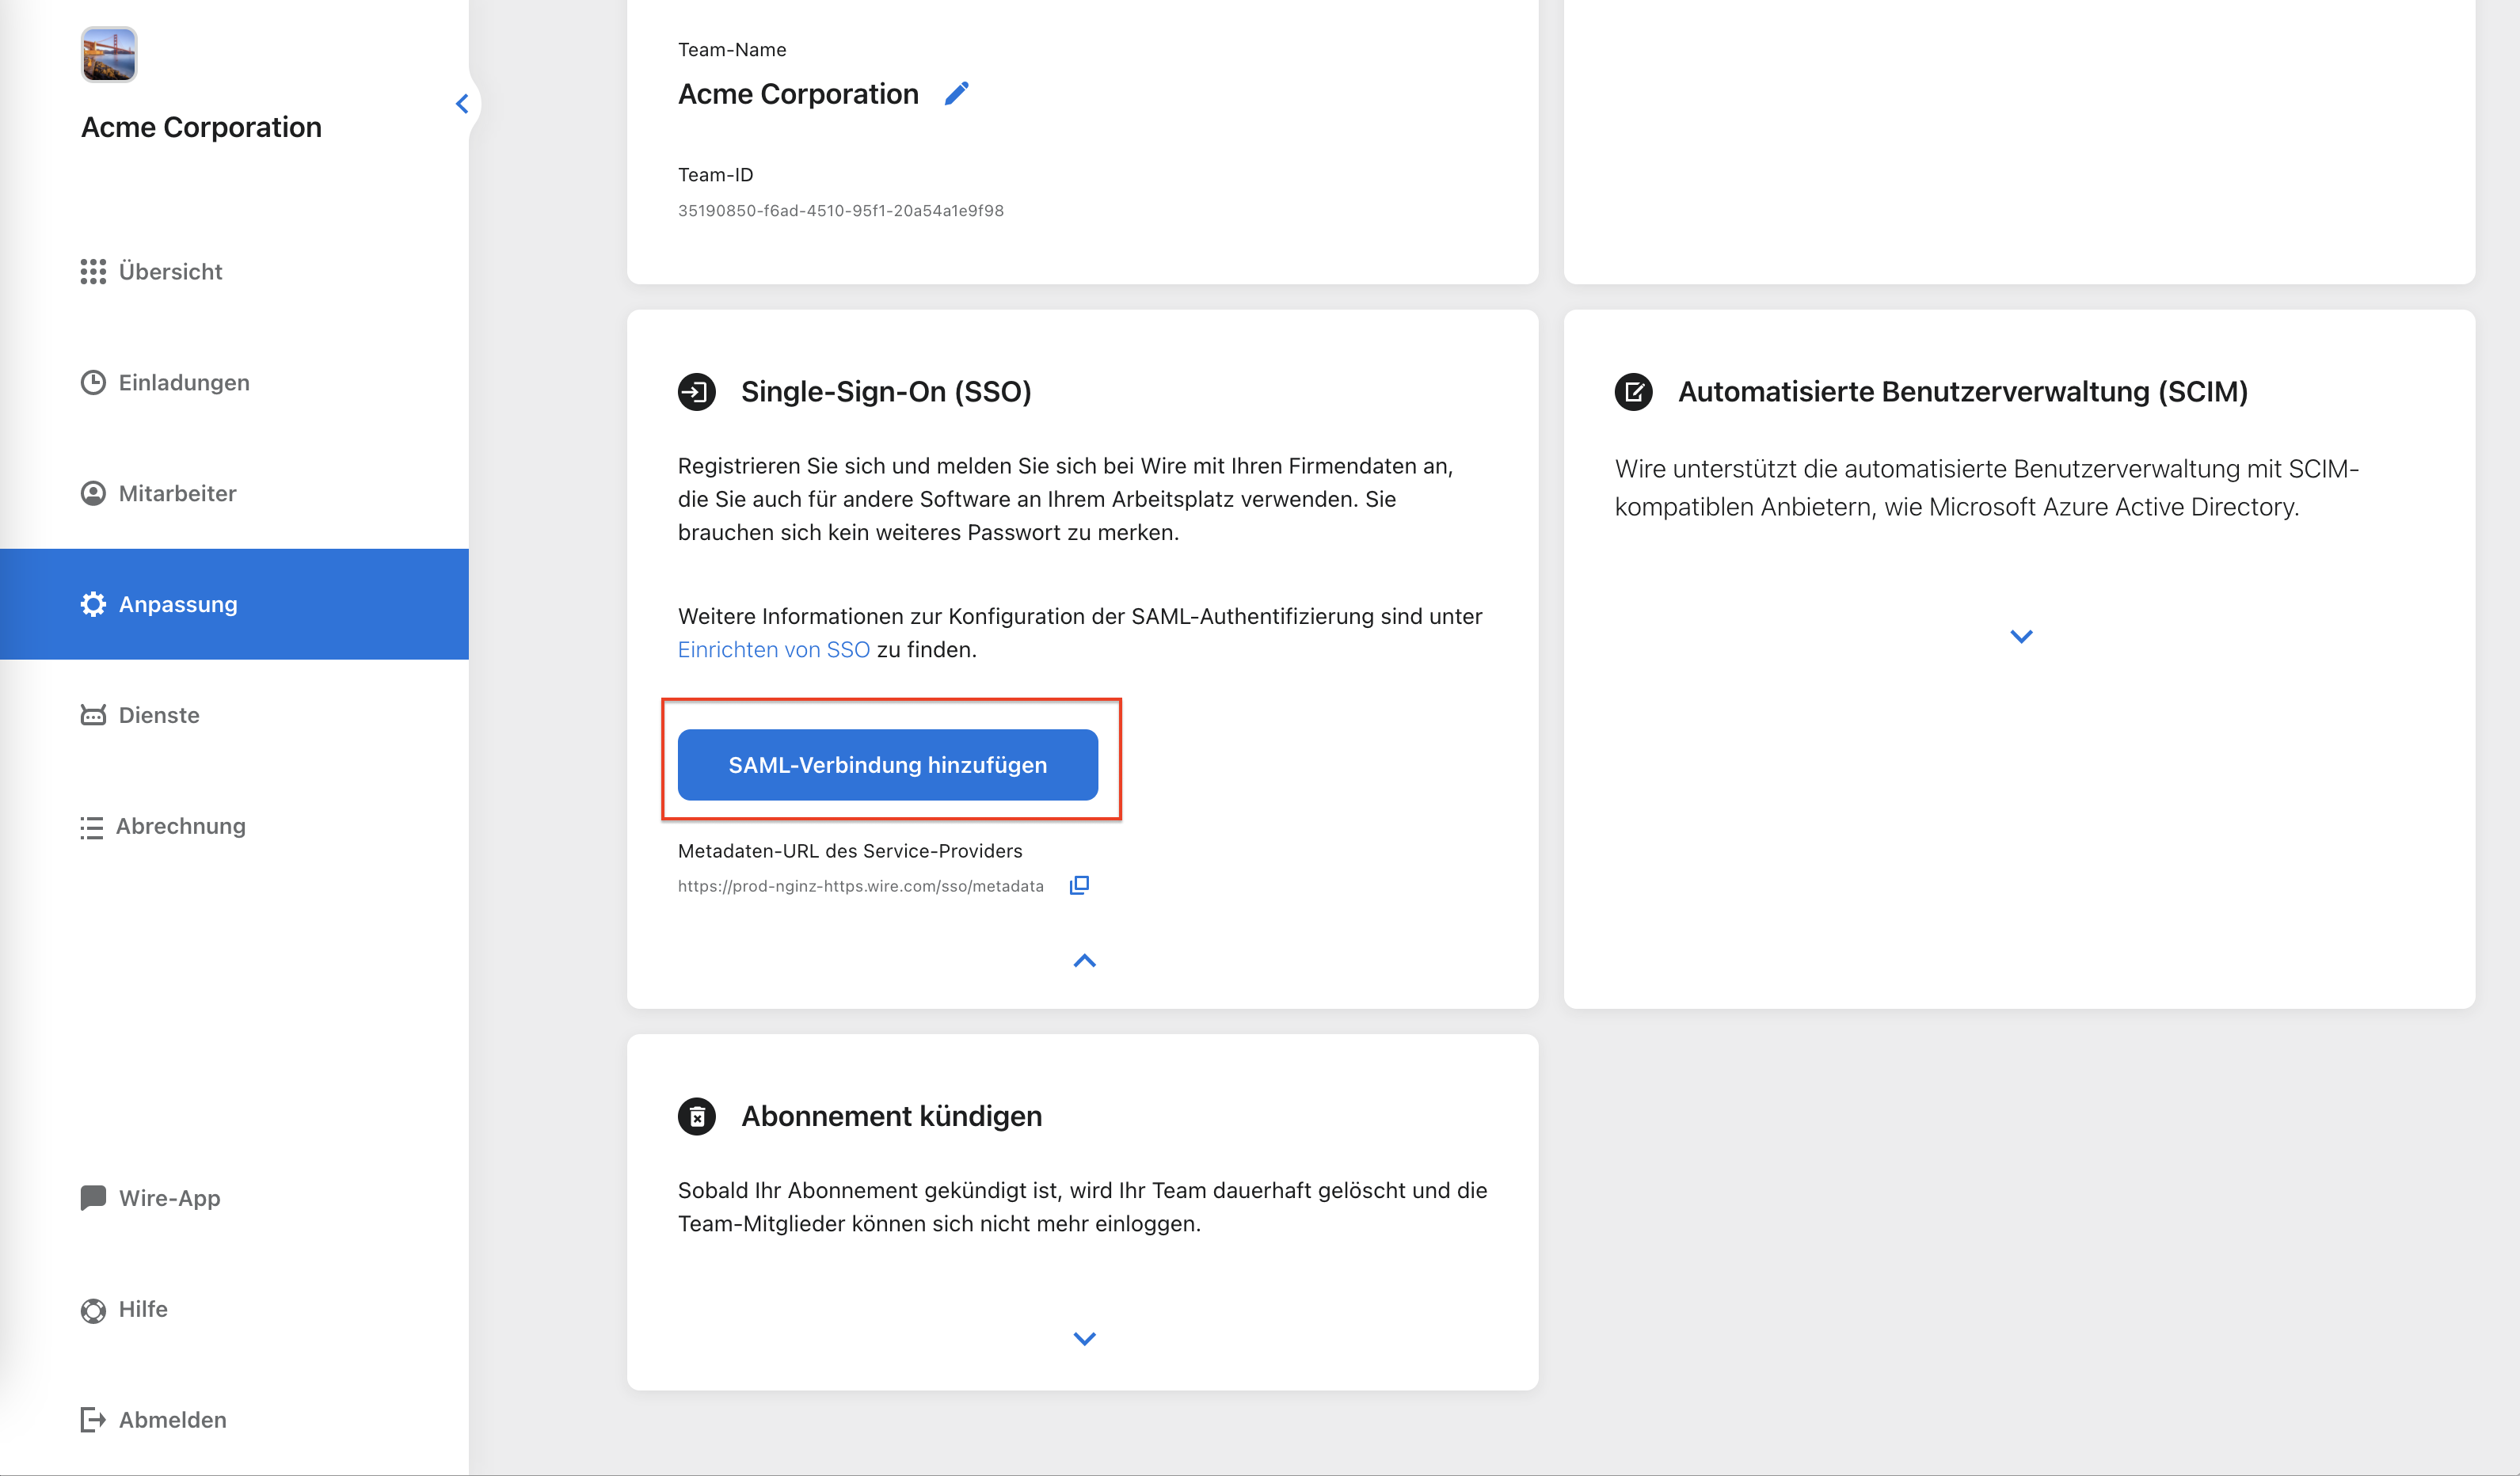Open the Einrichten von SSO link
The width and height of the screenshot is (2520, 1476).
point(774,649)
